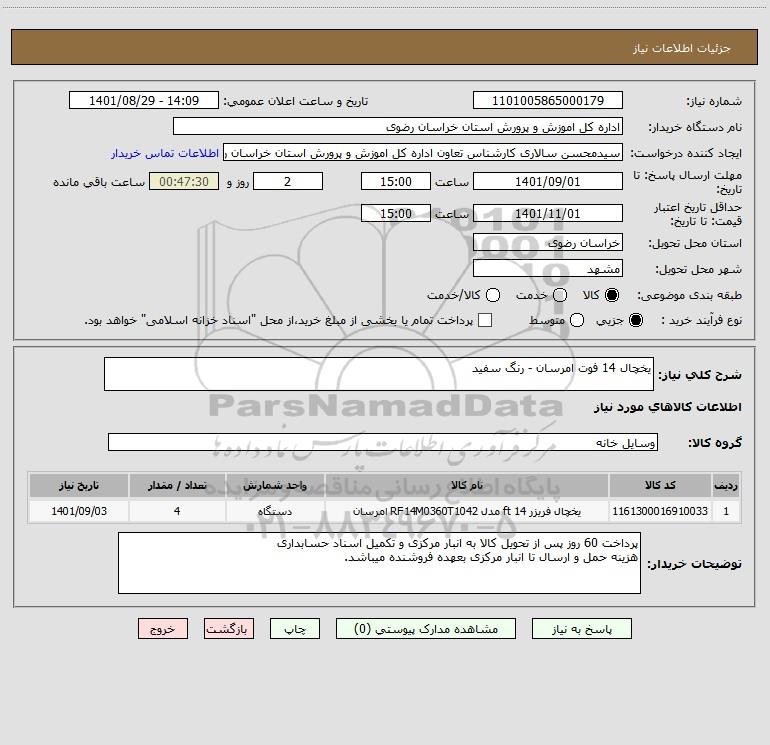Click the پاسخ به نیاز button
Viewport: 770px width, 745px height.
point(582,629)
